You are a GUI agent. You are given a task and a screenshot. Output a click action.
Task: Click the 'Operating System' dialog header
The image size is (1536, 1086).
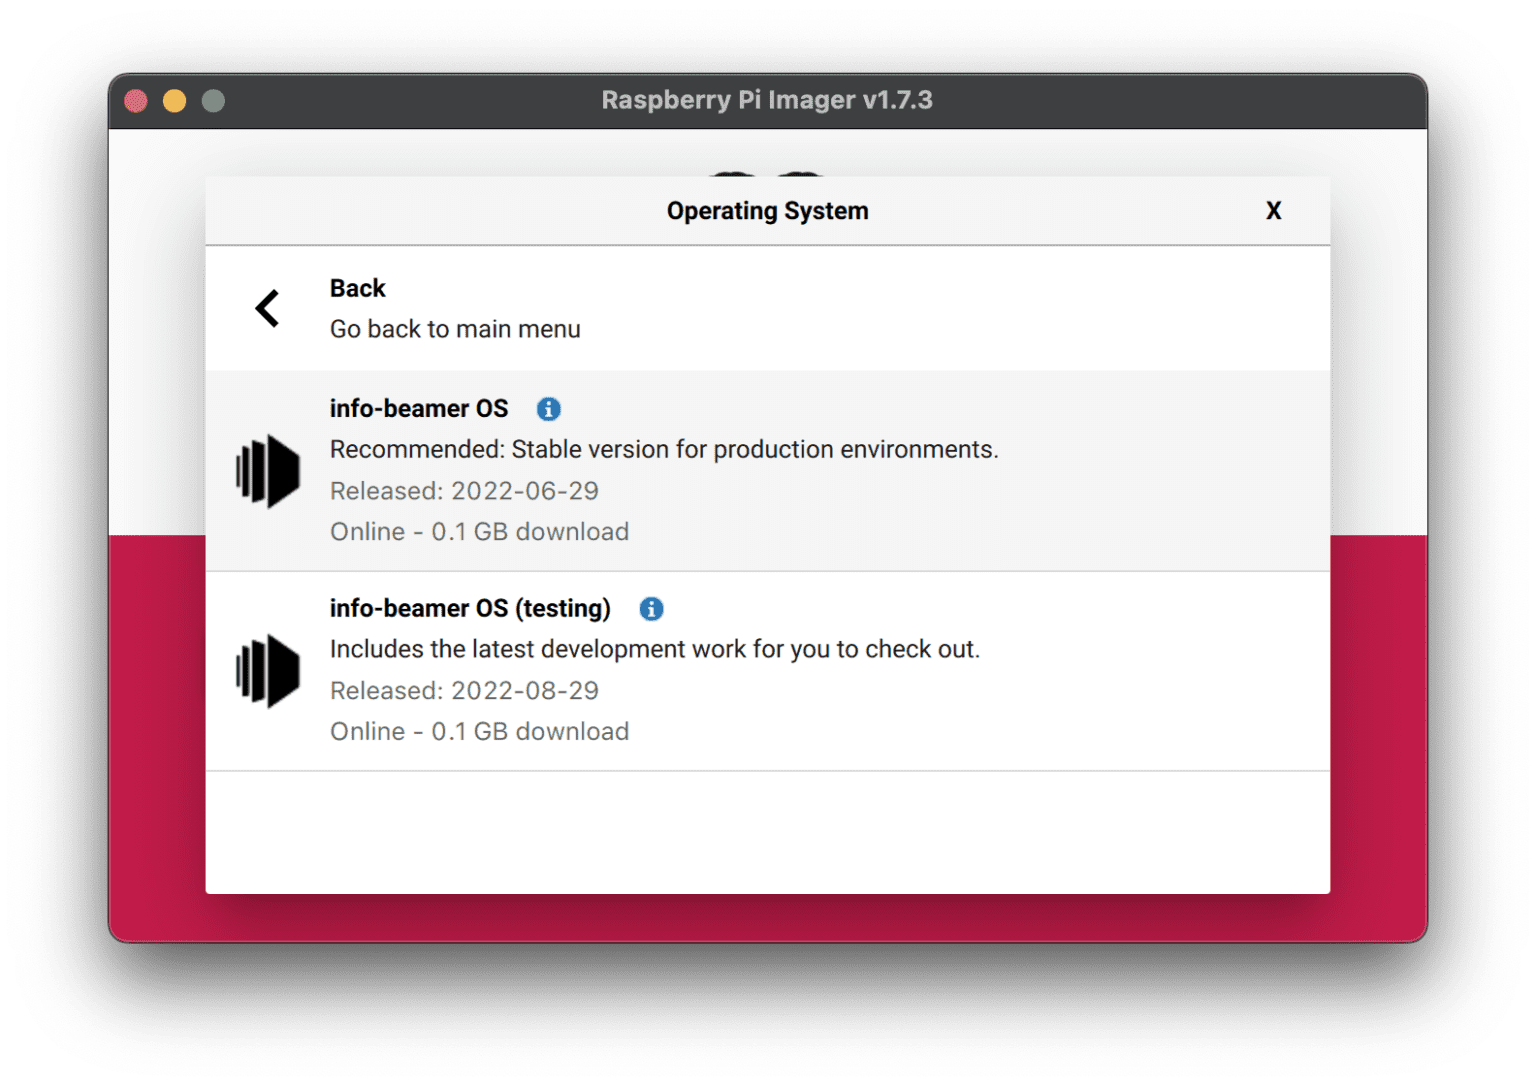click(767, 211)
